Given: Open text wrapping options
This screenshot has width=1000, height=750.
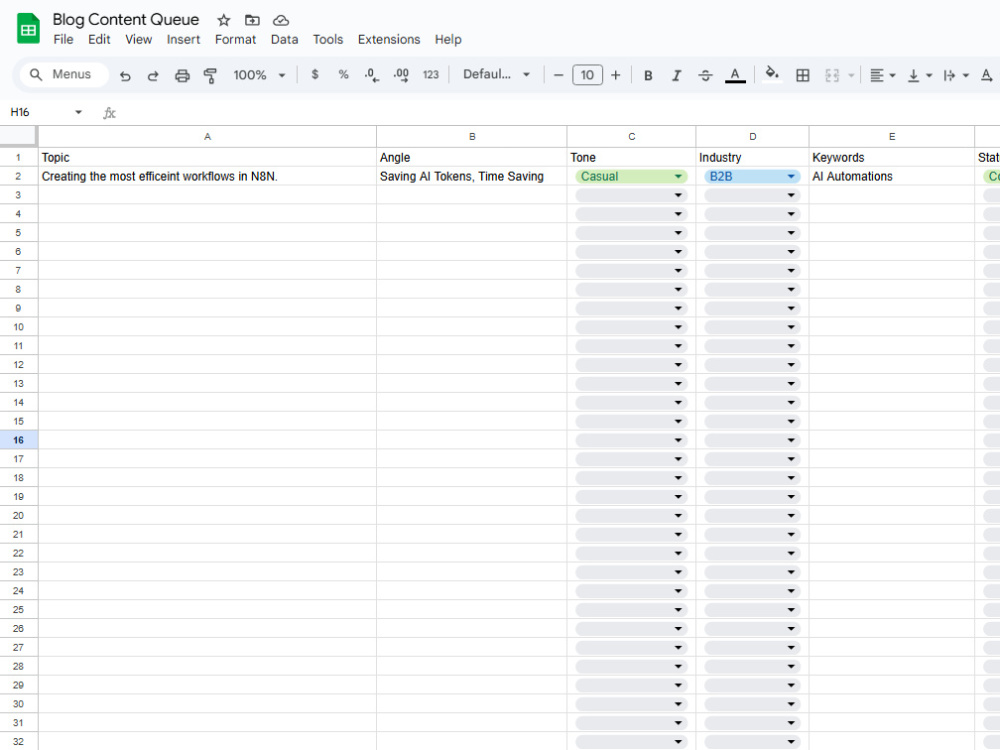Looking at the screenshot, I should (956, 76).
